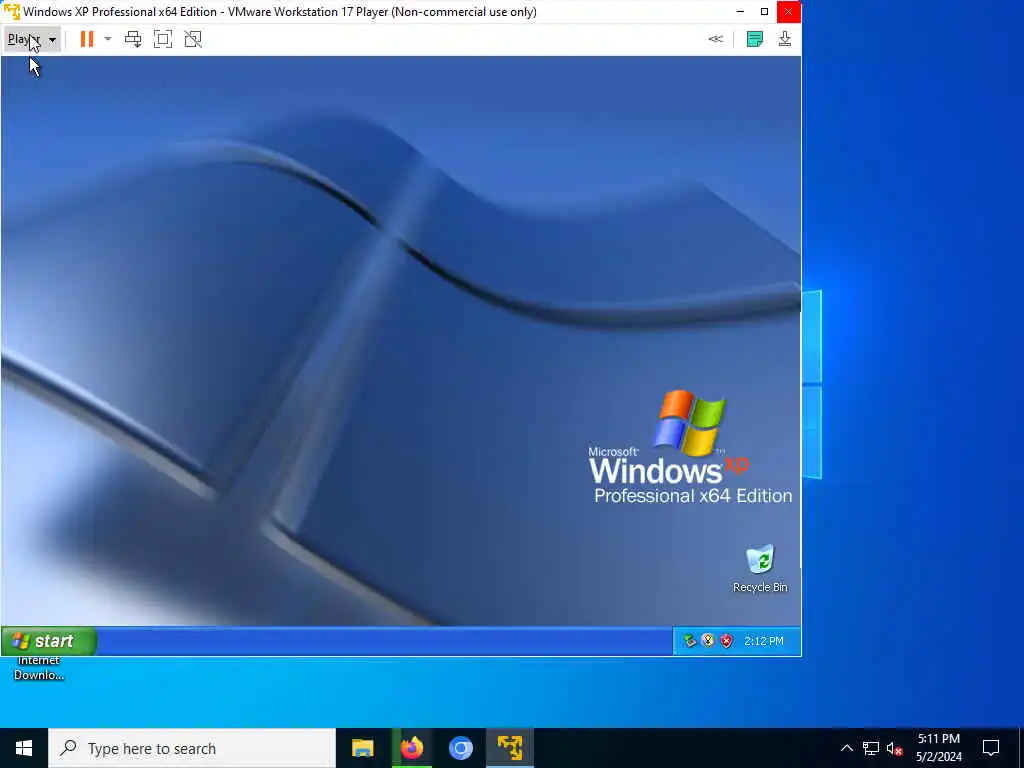Show hidden tray icons chevron
1024x768 pixels.
click(x=846, y=748)
